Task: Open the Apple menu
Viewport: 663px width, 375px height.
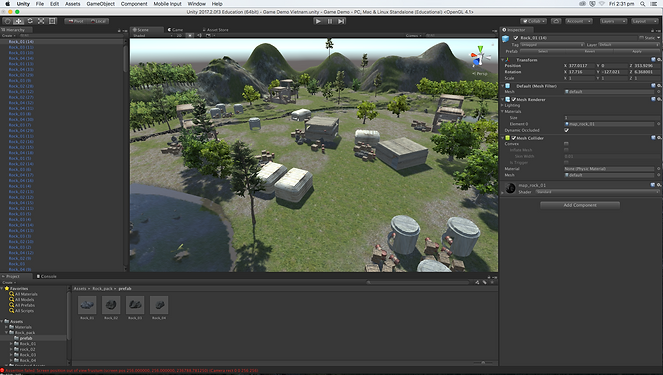Action: [x=8, y=4]
